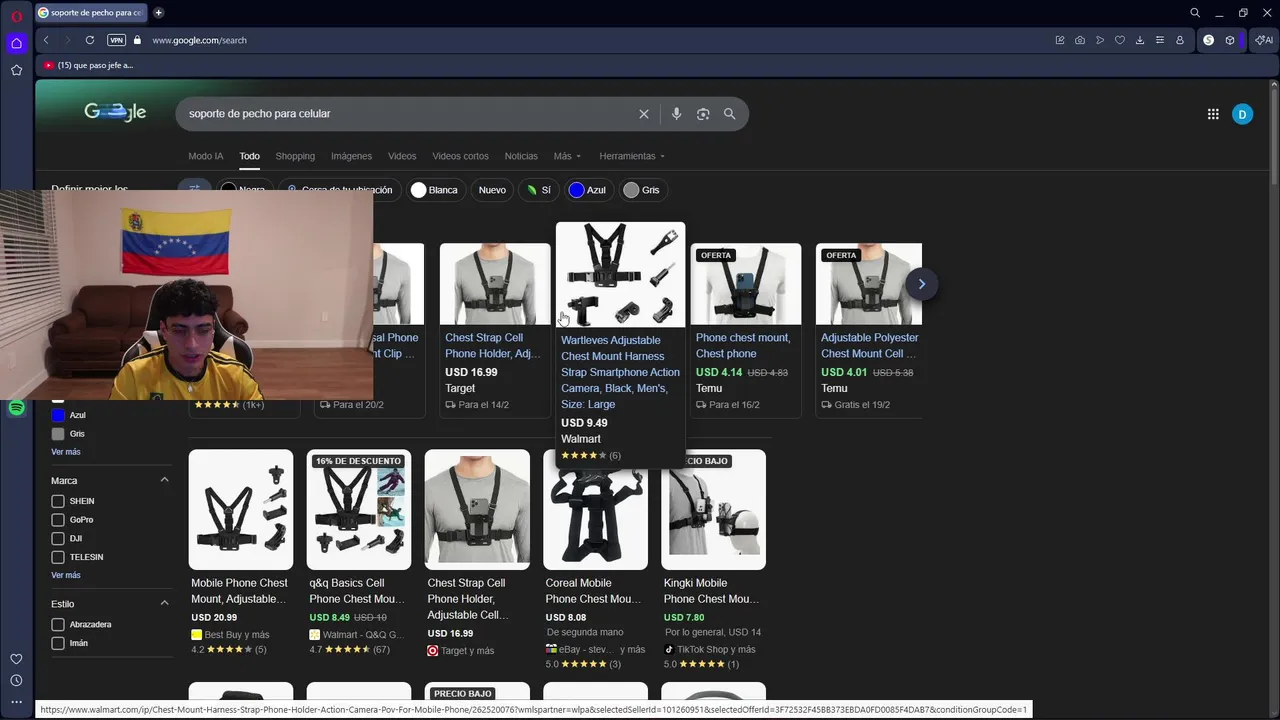Submit search with the magnifying glass icon
Viewport: 1280px width, 720px height.
pyautogui.click(x=730, y=114)
